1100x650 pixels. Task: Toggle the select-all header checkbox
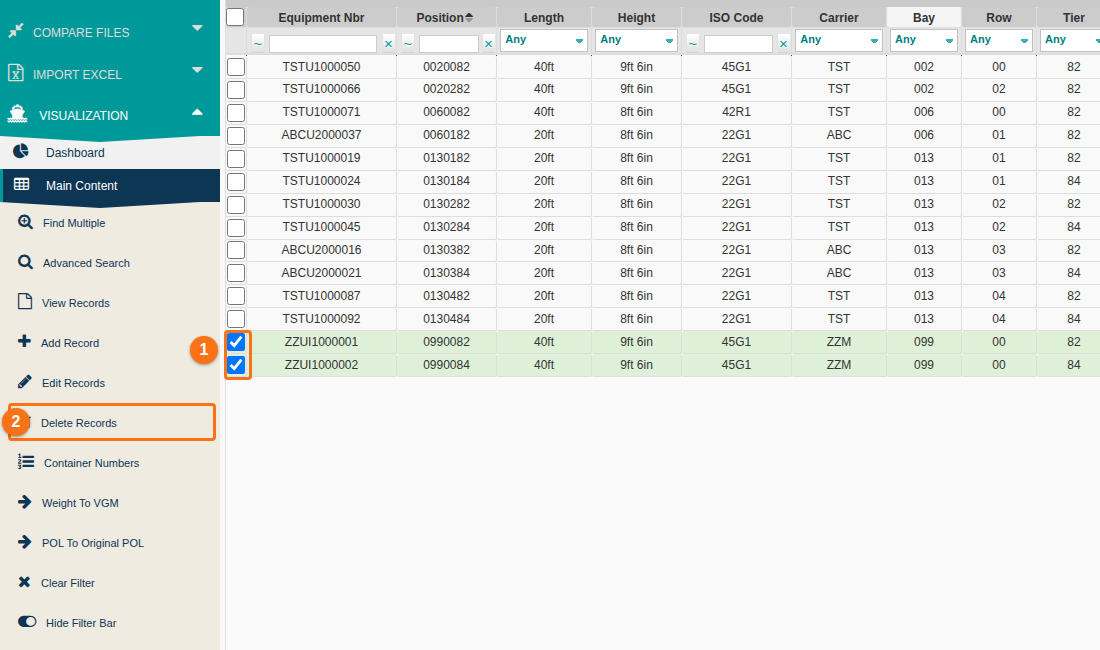pos(235,17)
